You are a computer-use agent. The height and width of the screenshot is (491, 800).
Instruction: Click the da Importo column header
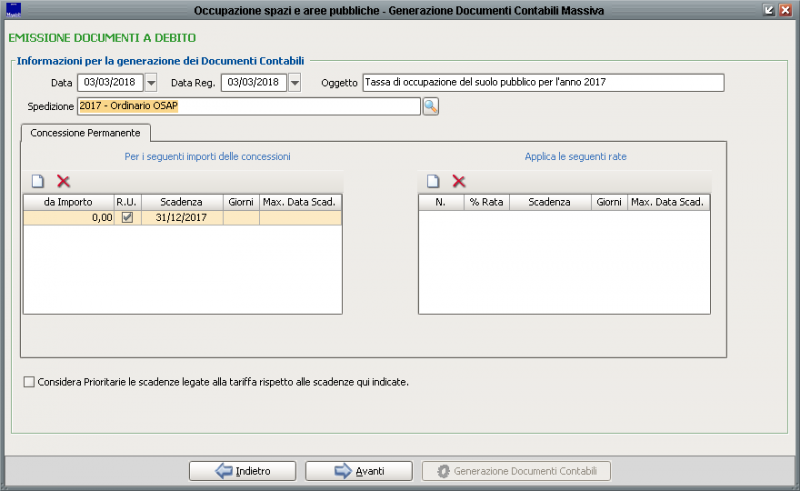(68, 202)
